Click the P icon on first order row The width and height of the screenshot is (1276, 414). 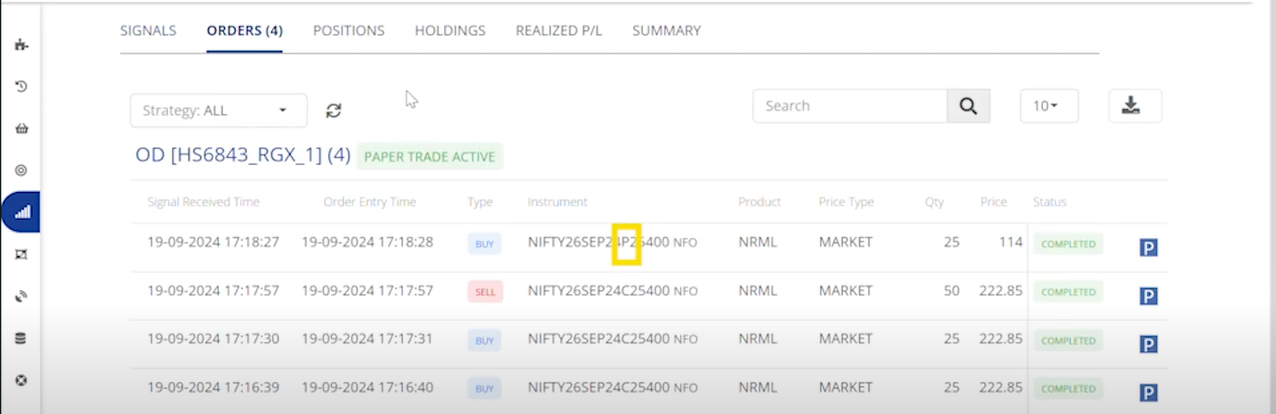1148,247
